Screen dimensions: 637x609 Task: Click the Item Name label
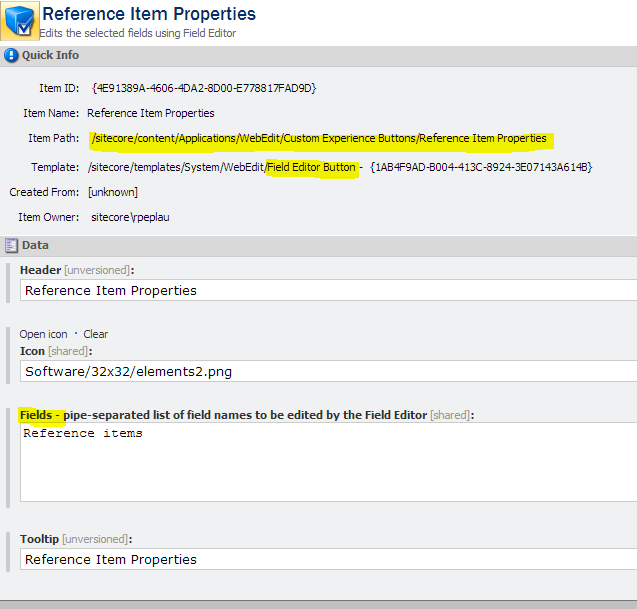tap(51, 113)
